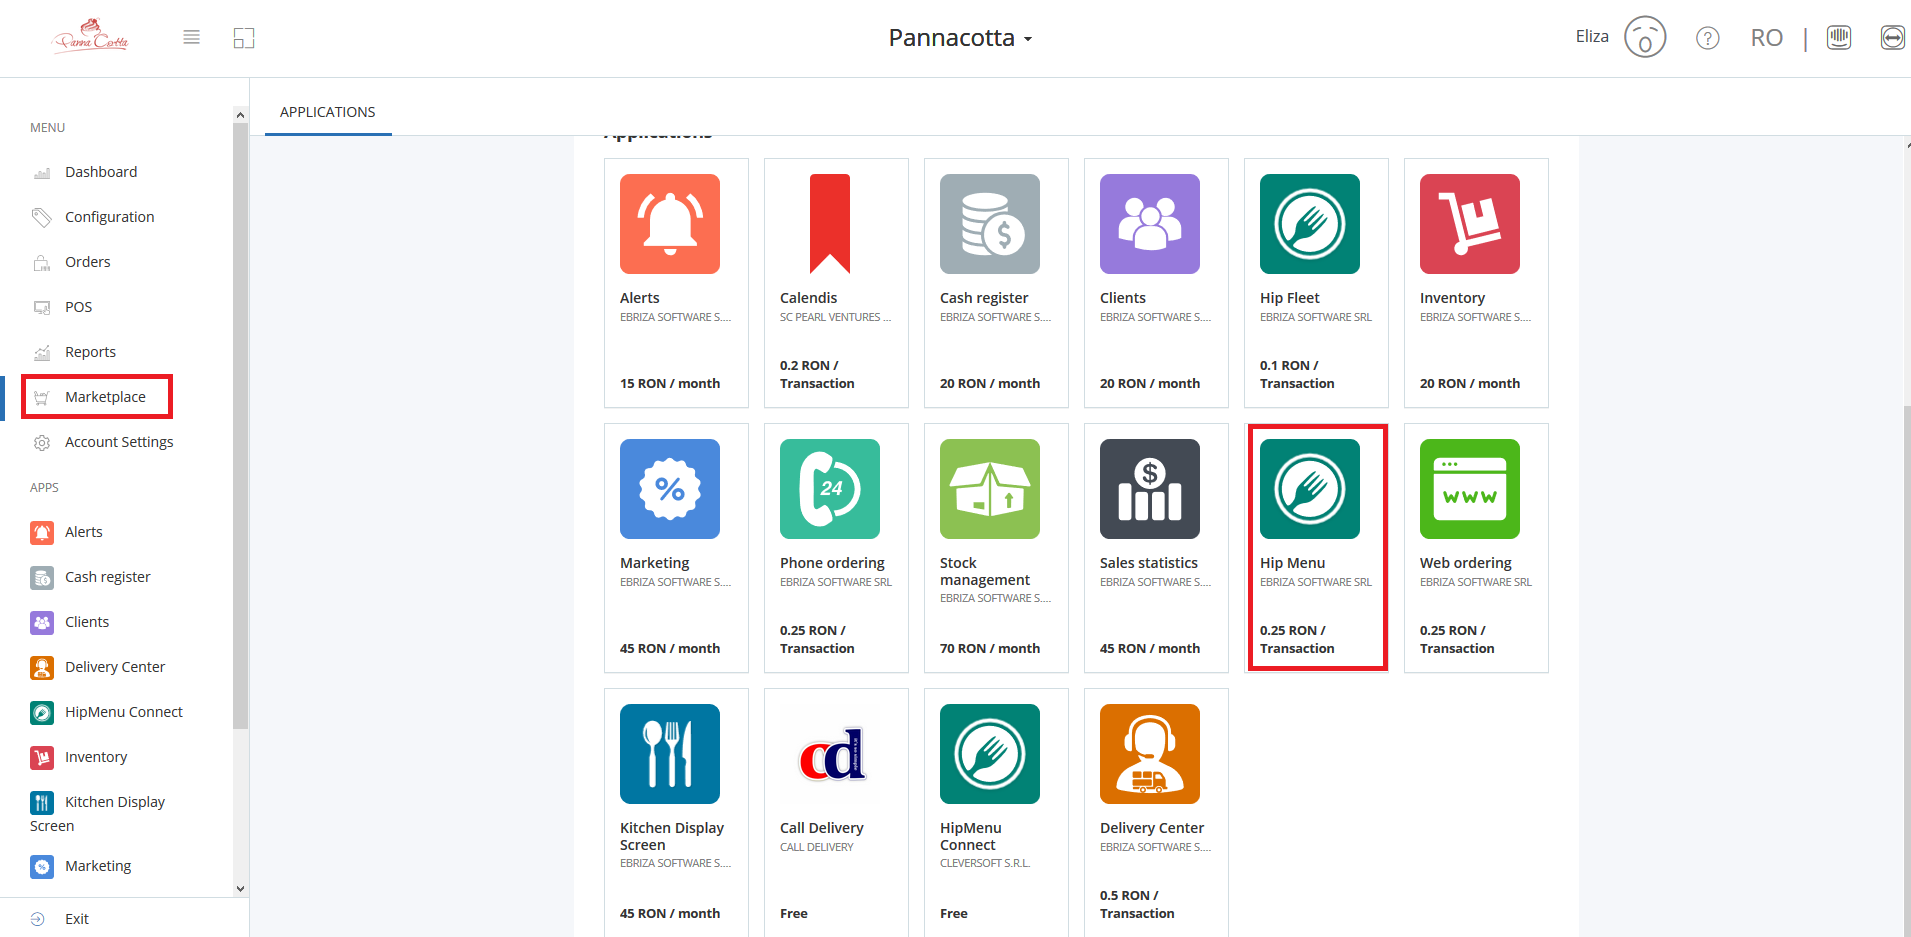
Task: Open the Inventory red cart icon
Action: (x=1470, y=224)
